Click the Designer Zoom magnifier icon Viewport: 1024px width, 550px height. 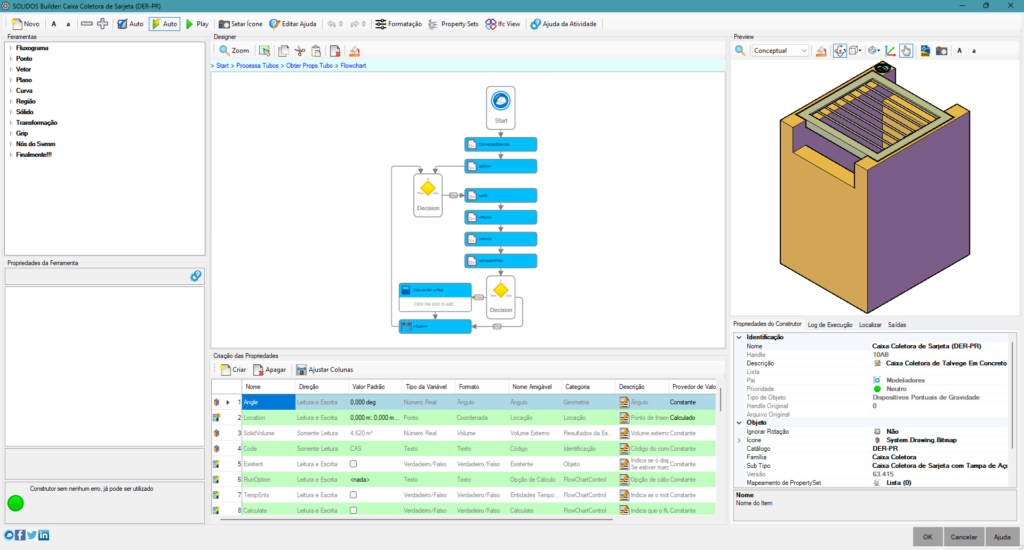coord(225,50)
